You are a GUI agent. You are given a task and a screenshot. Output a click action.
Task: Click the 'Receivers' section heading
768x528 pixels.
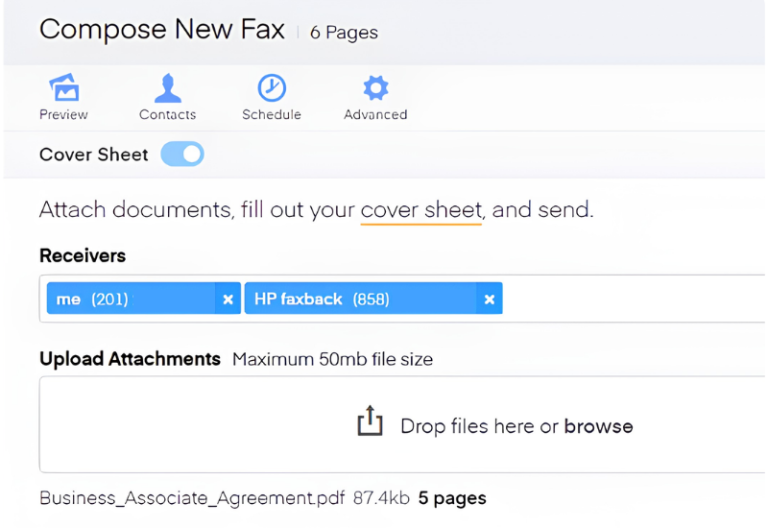coord(82,256)
